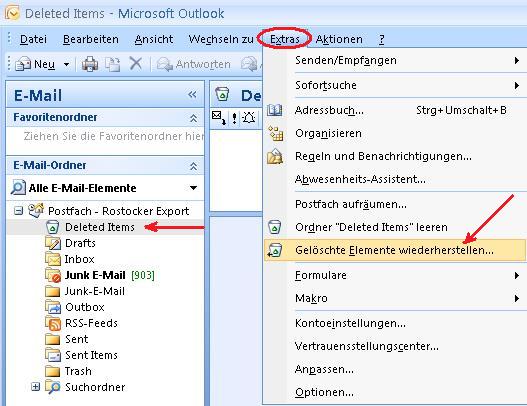The width and height of the screenshot is (527, 406).
Task: Open the Bearbeiten menu
Action: coord(91,39)
